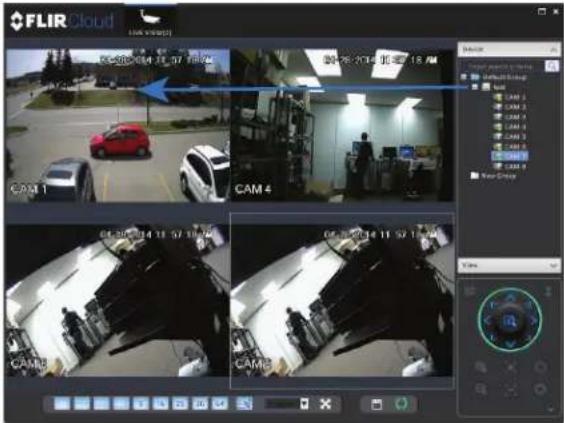
Task: Select CAM 6 in the device tree
Action: [510, 146]
